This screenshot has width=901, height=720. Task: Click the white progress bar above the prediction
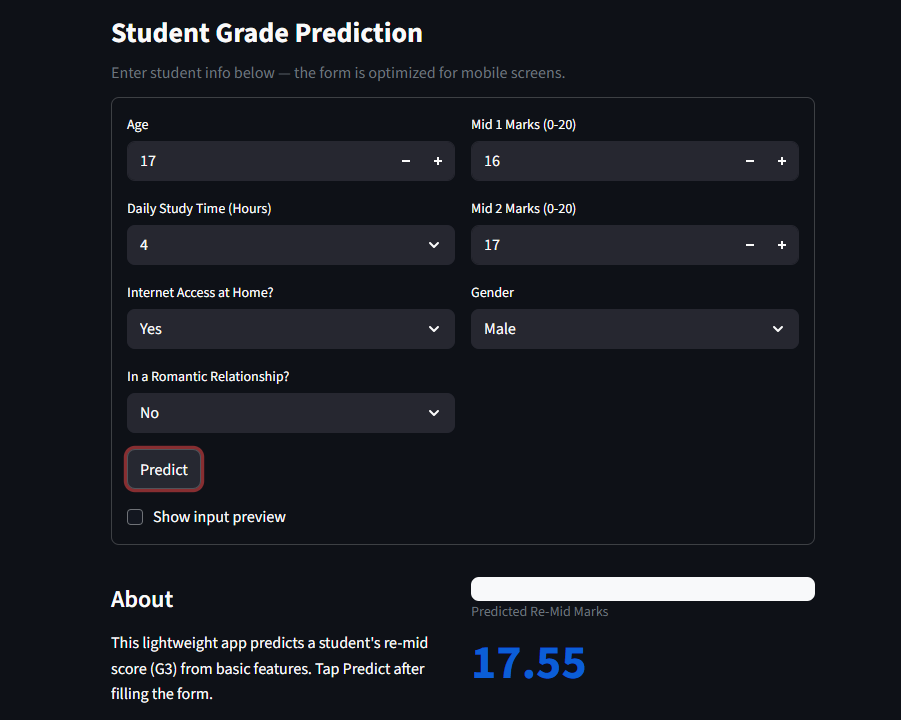642,589
